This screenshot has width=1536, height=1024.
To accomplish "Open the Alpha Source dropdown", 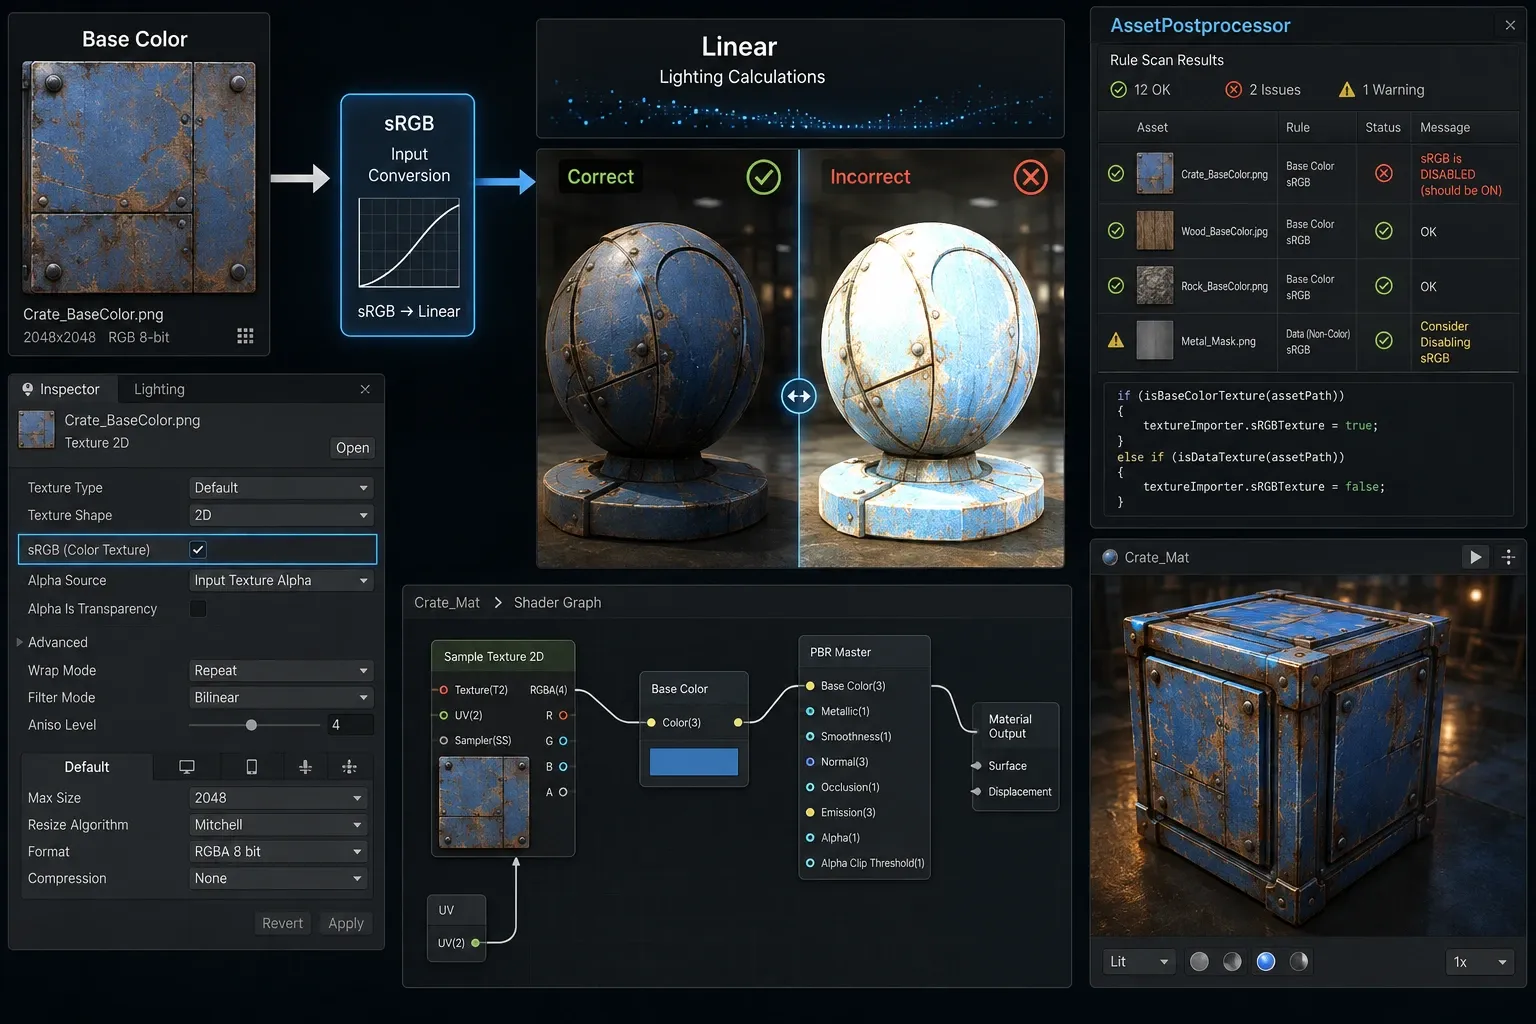I will coord(281,580).
